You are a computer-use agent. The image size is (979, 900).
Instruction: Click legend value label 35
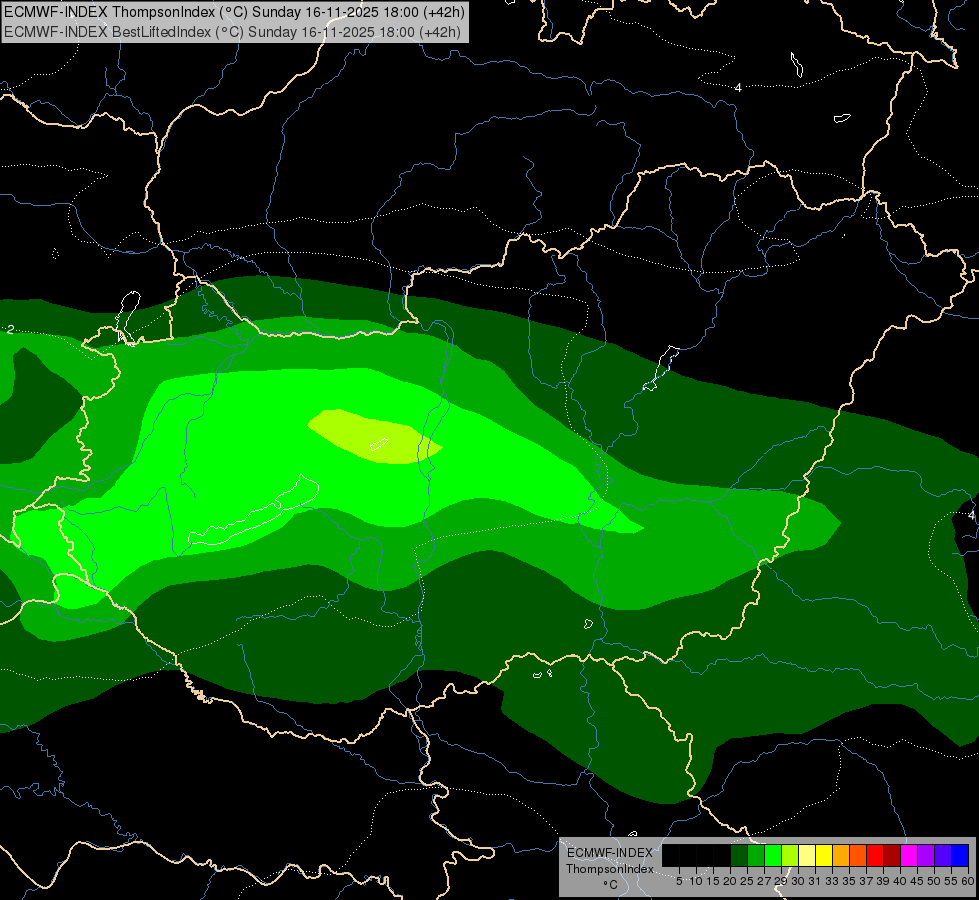tap(849, 881)
